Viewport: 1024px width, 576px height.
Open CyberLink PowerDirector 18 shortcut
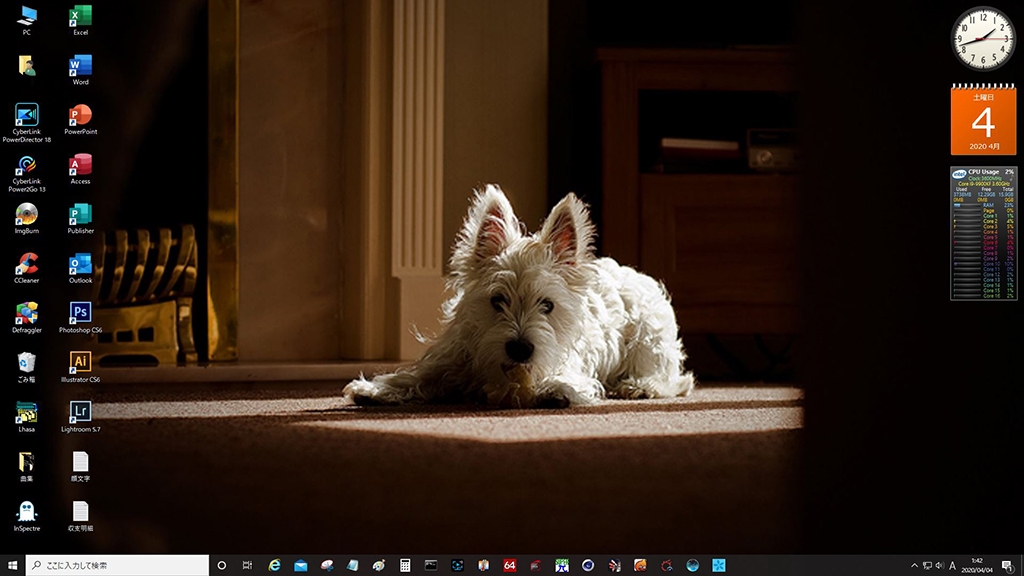point(26,123)
